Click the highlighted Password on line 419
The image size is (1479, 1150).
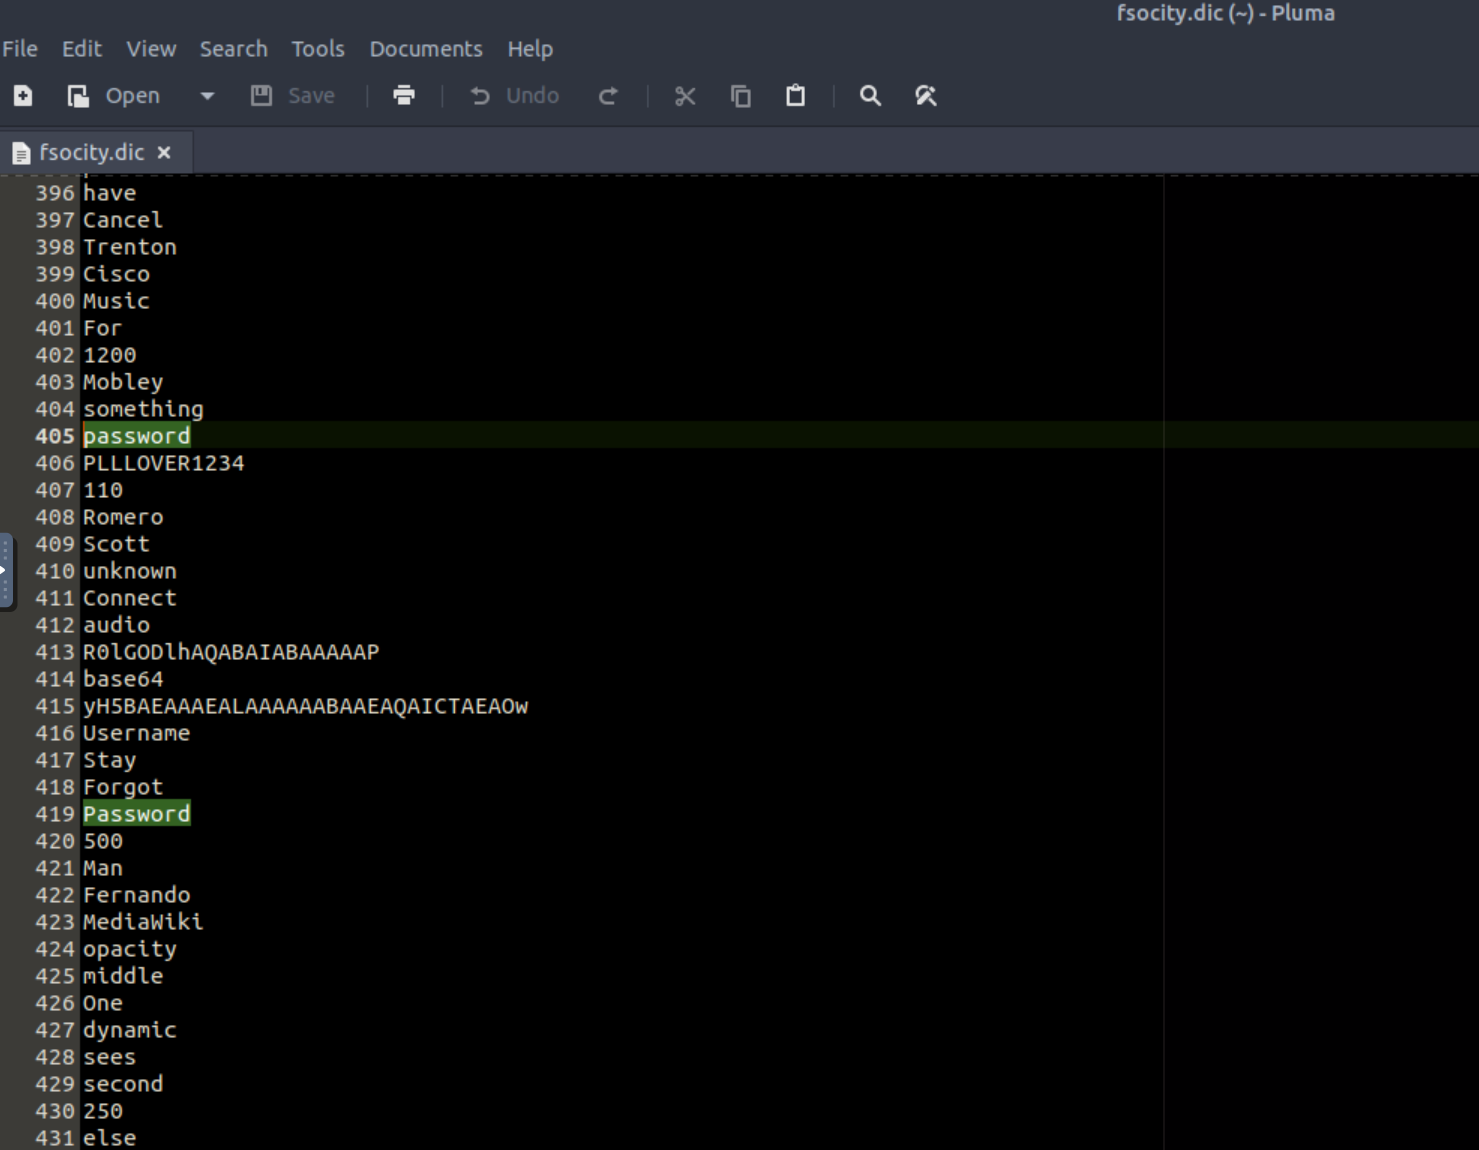tap(137, 814)
